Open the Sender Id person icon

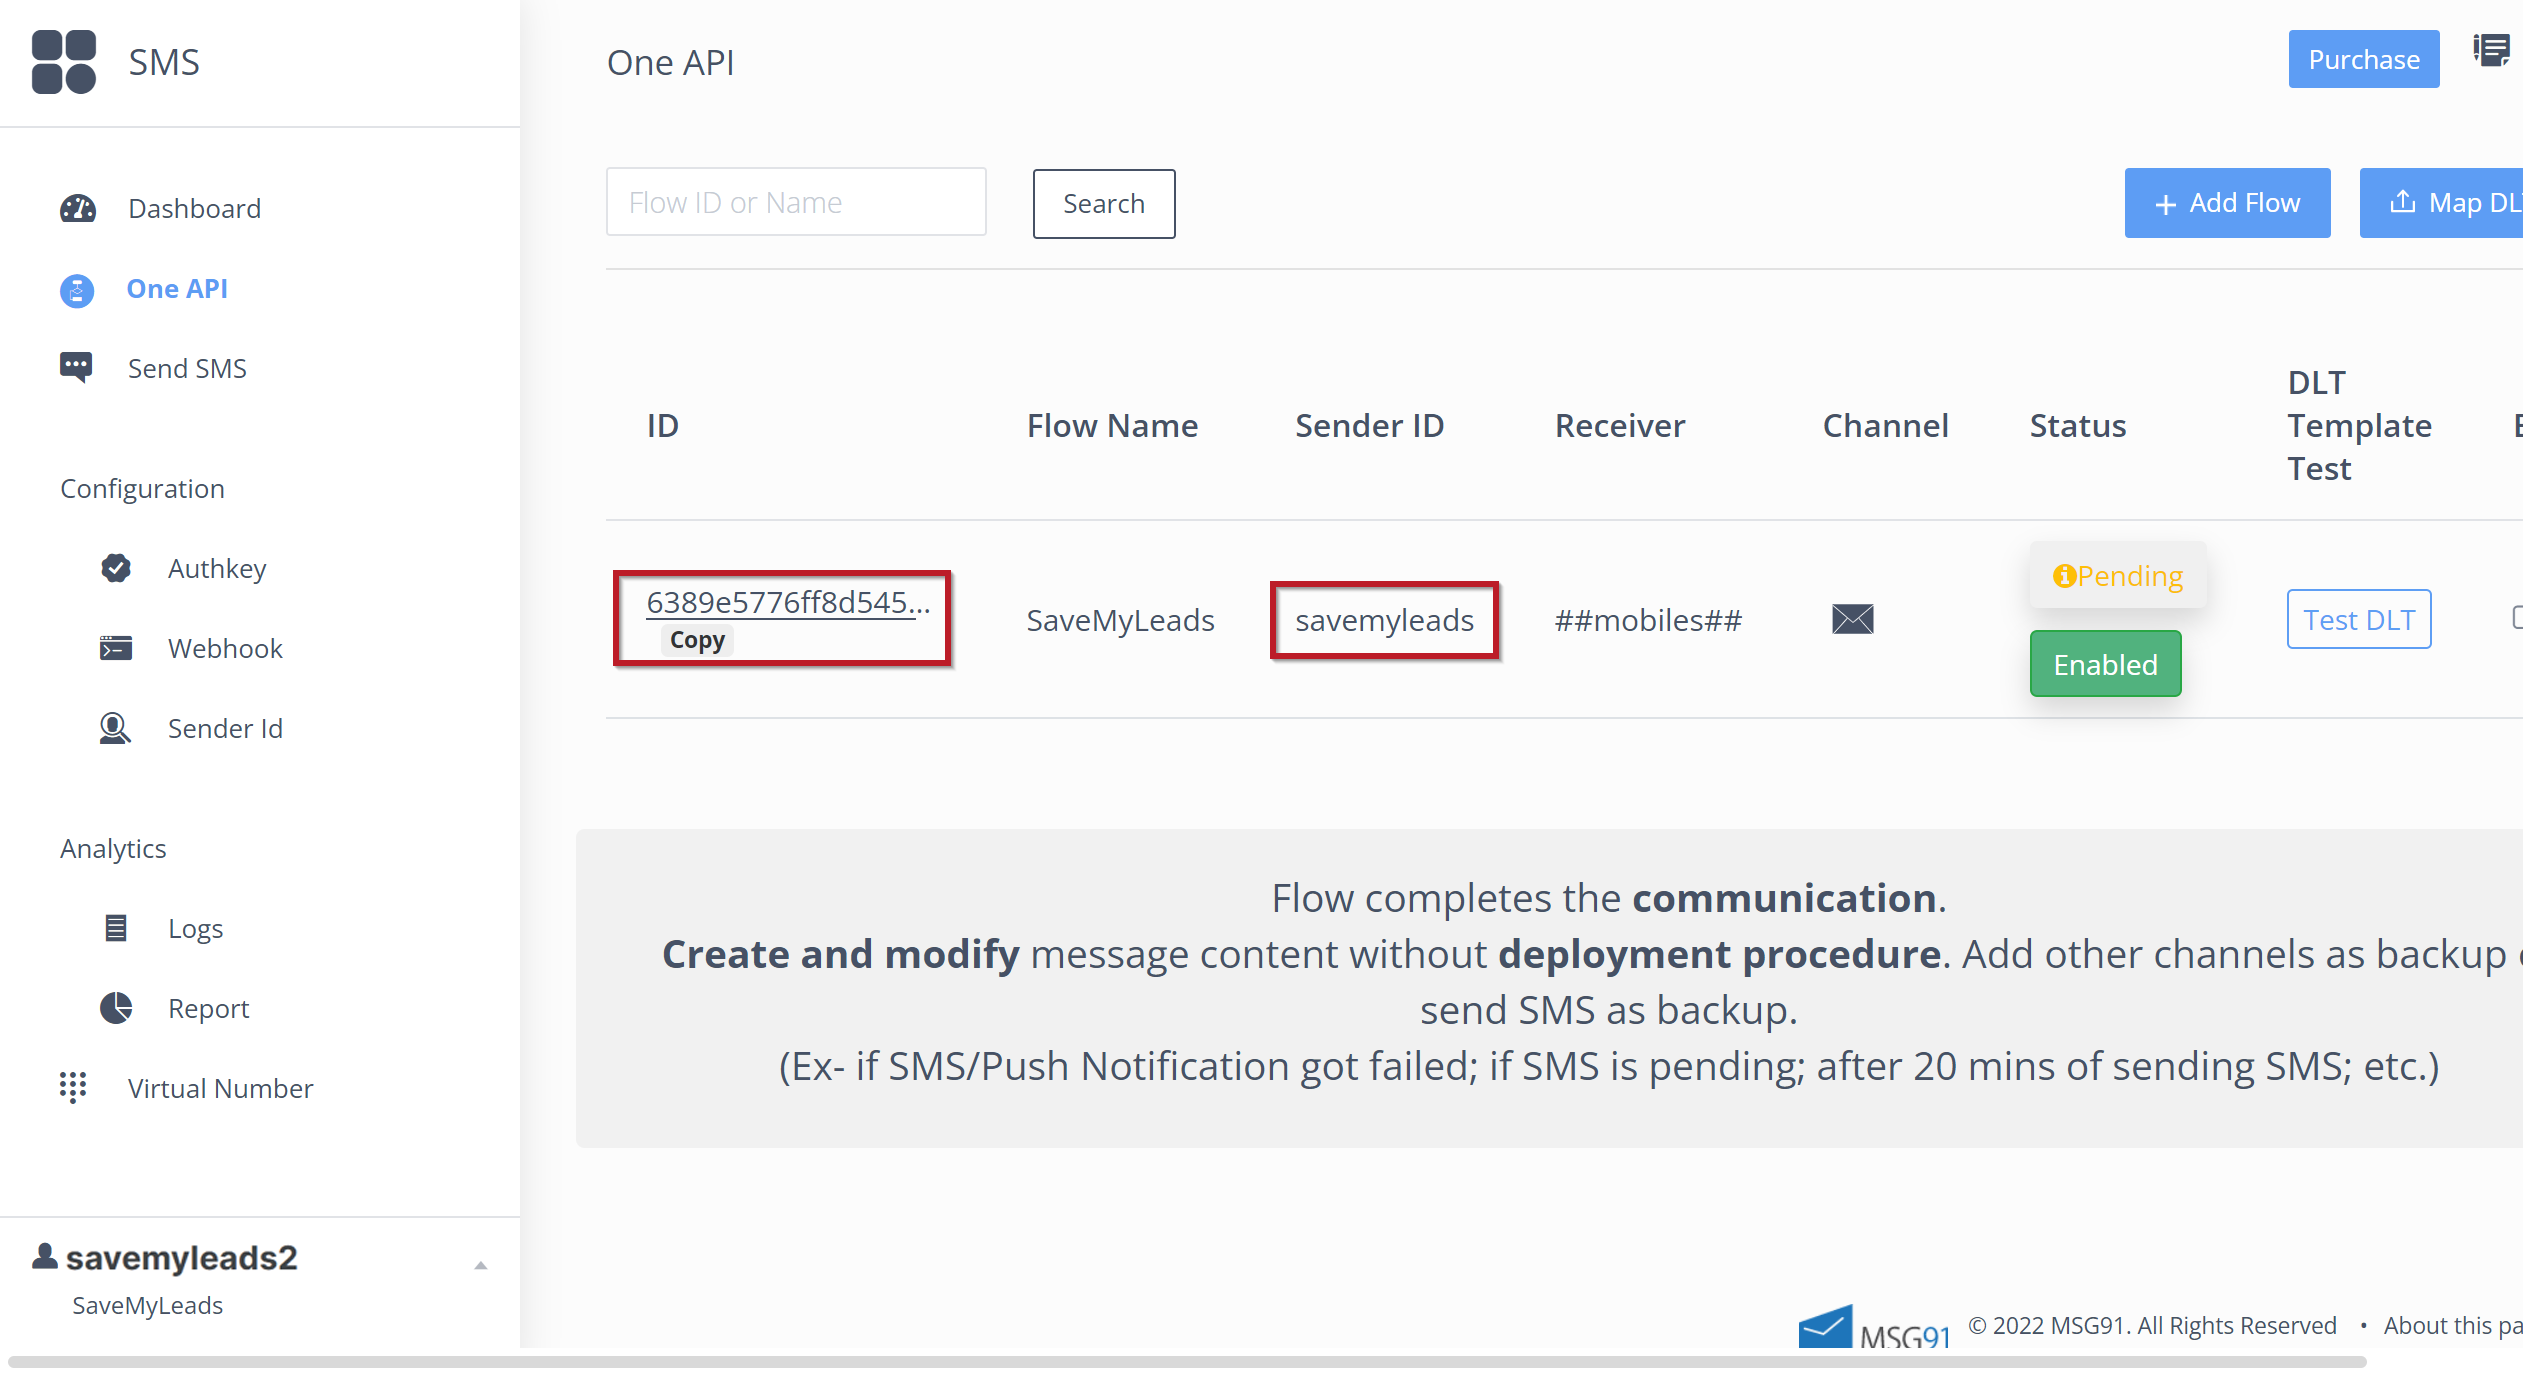[x=114, y=728]
